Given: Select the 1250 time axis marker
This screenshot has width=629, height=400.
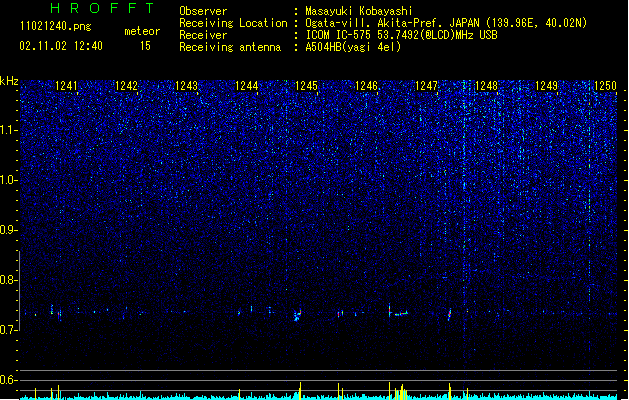Looking at the screenshot, I should pos(605,86).
